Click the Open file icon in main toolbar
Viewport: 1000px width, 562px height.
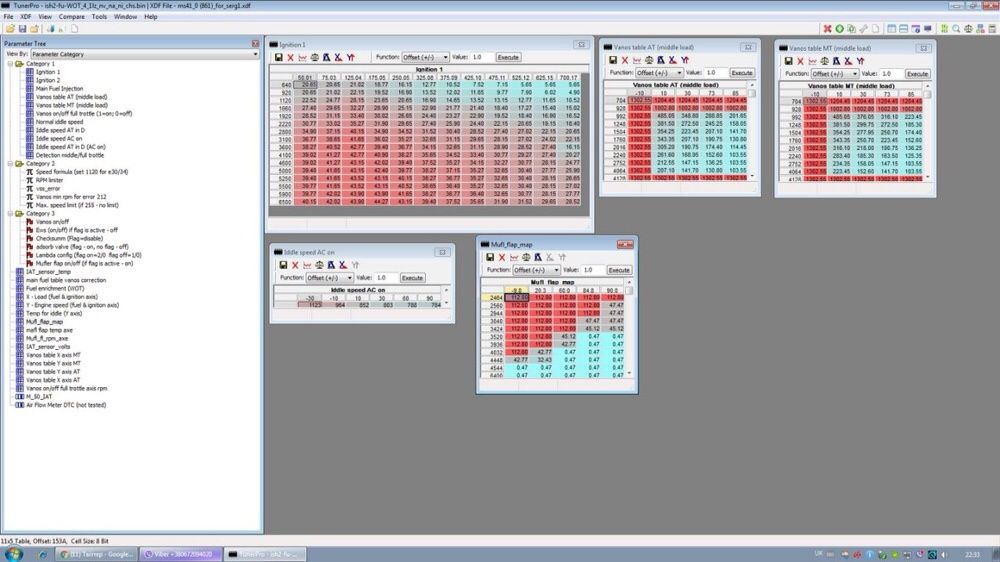click(10, 29)
